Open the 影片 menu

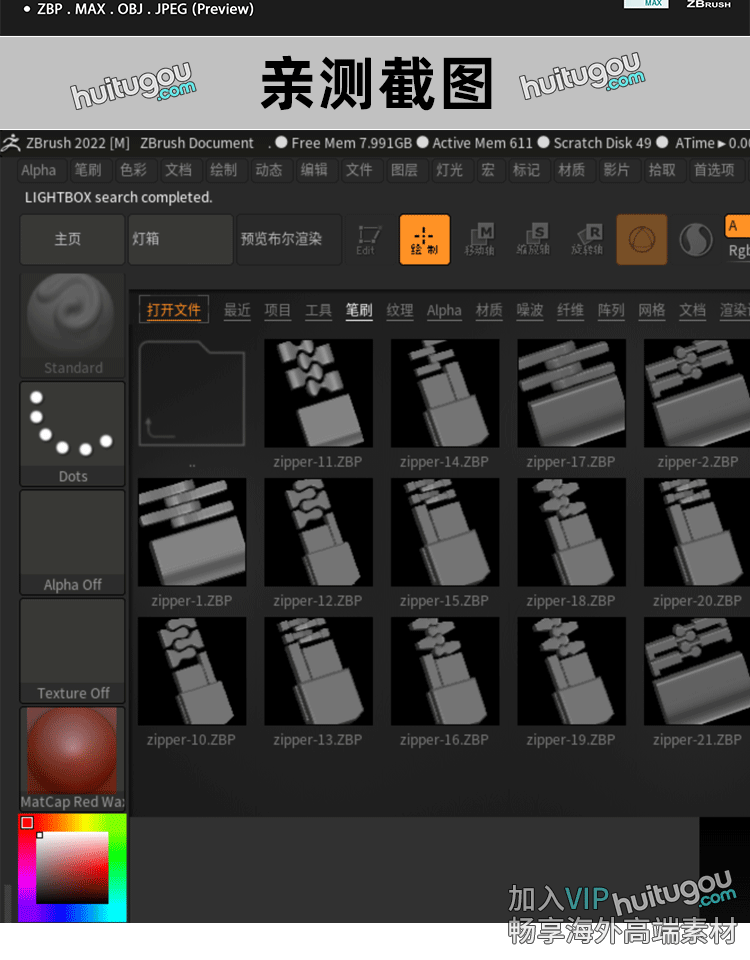click(x=617, y=170)
